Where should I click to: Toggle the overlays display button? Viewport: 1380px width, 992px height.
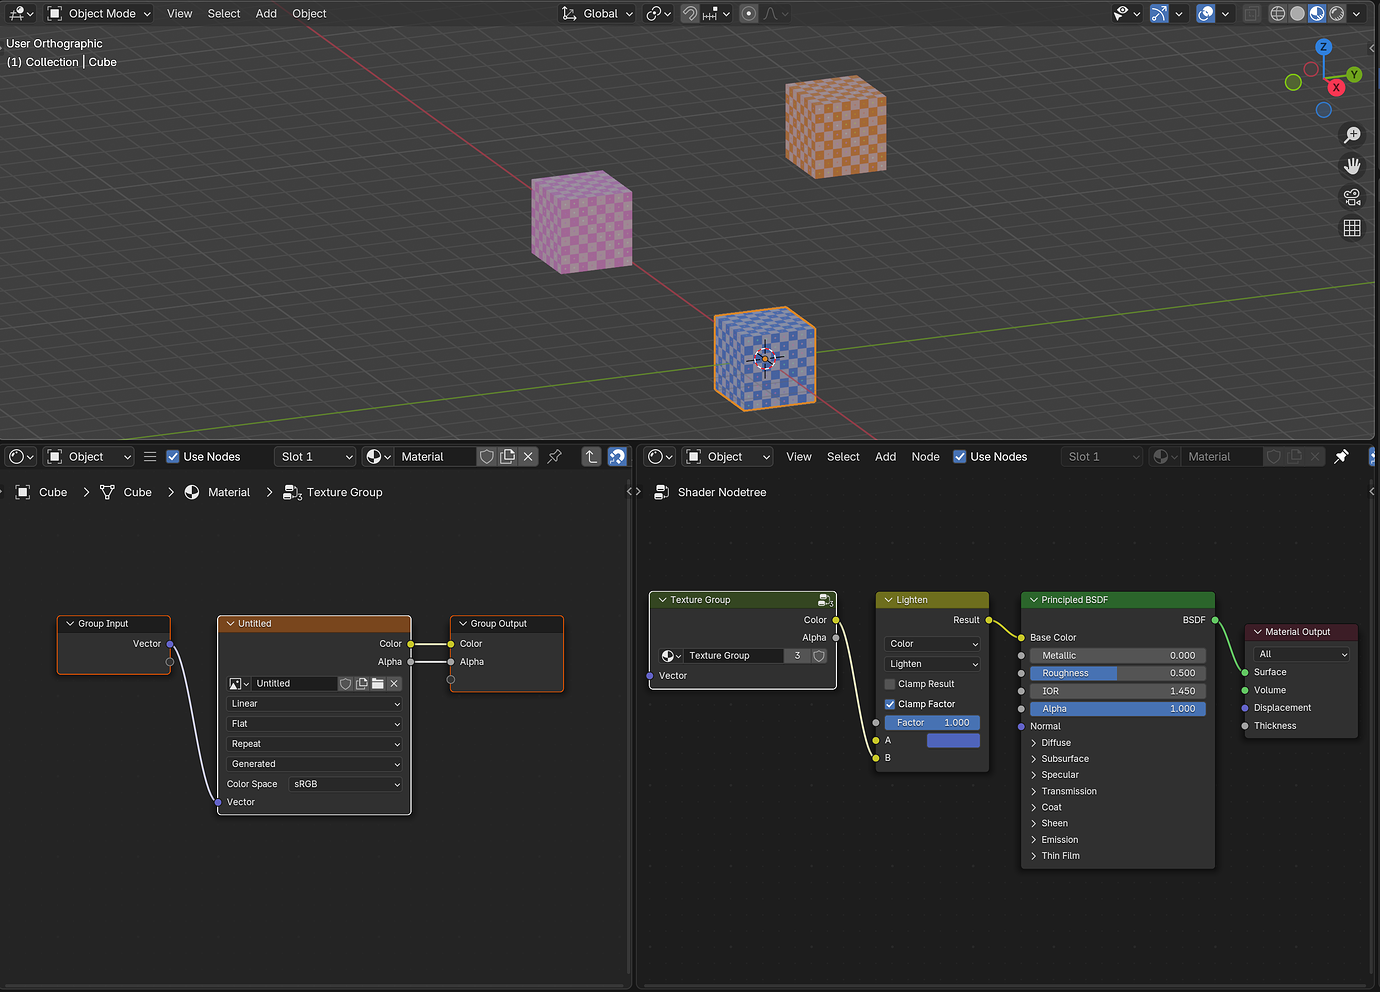click(x=1206, y=13)
